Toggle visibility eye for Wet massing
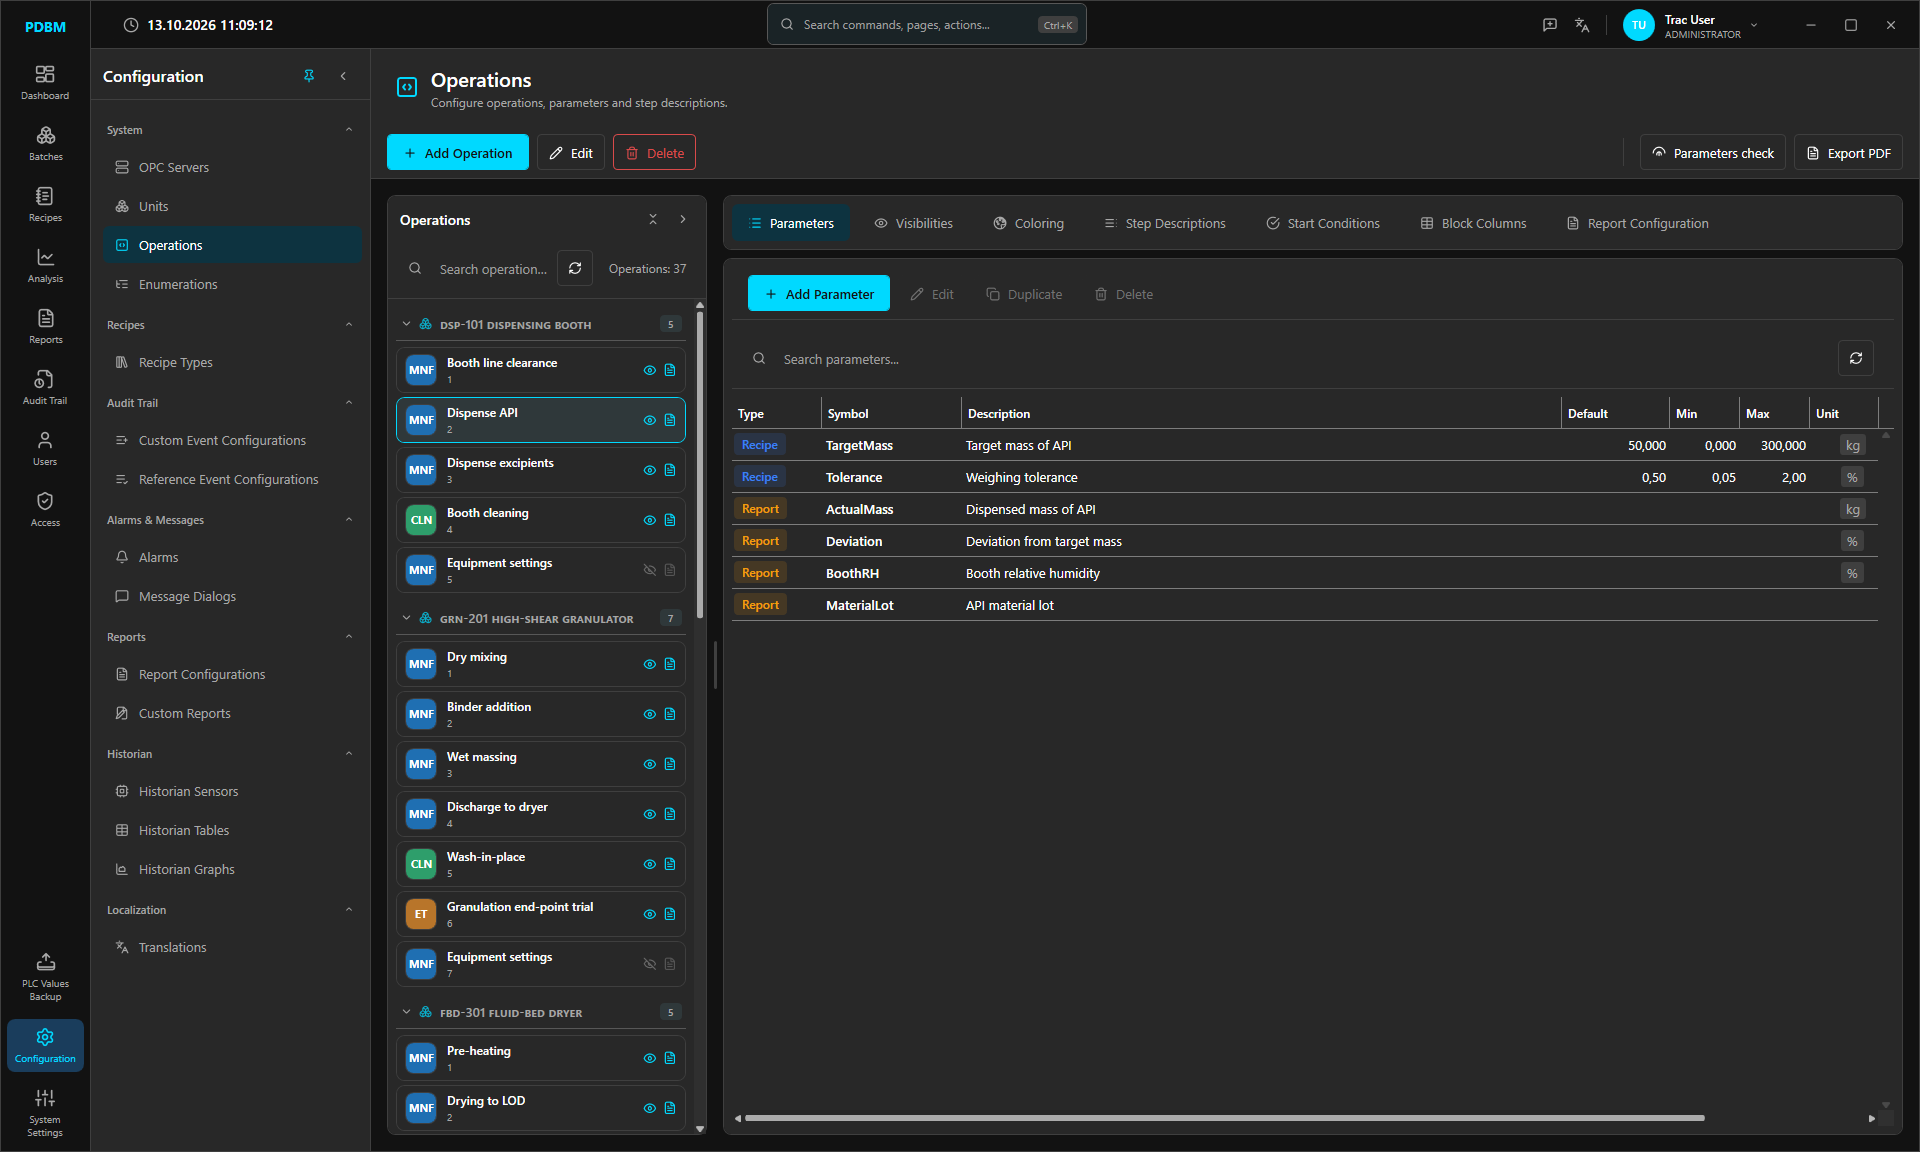1920x1152 pixels. click(650, 764)
